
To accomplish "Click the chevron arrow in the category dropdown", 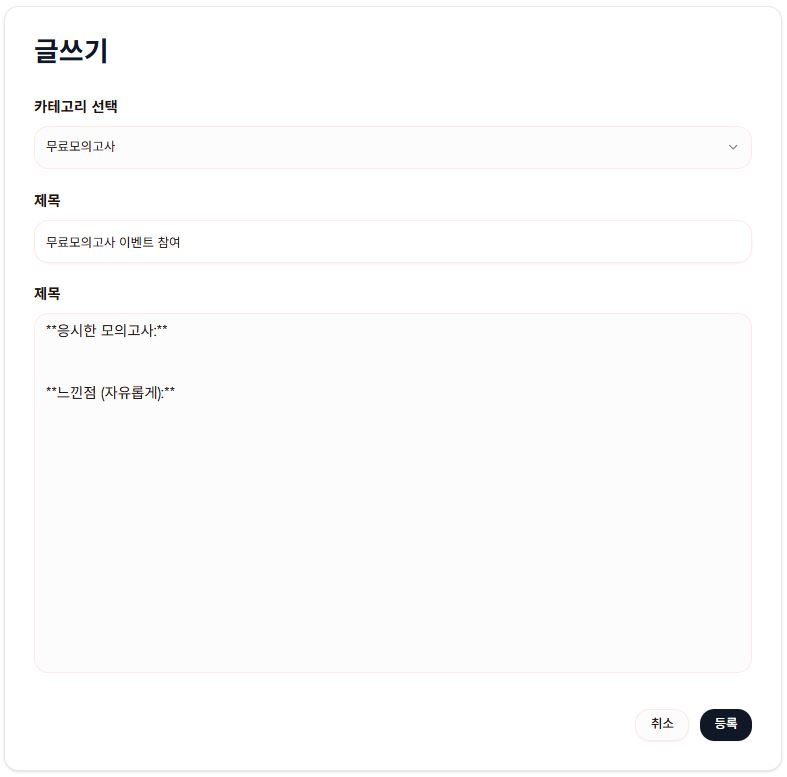I will click(x=733, y=147).
